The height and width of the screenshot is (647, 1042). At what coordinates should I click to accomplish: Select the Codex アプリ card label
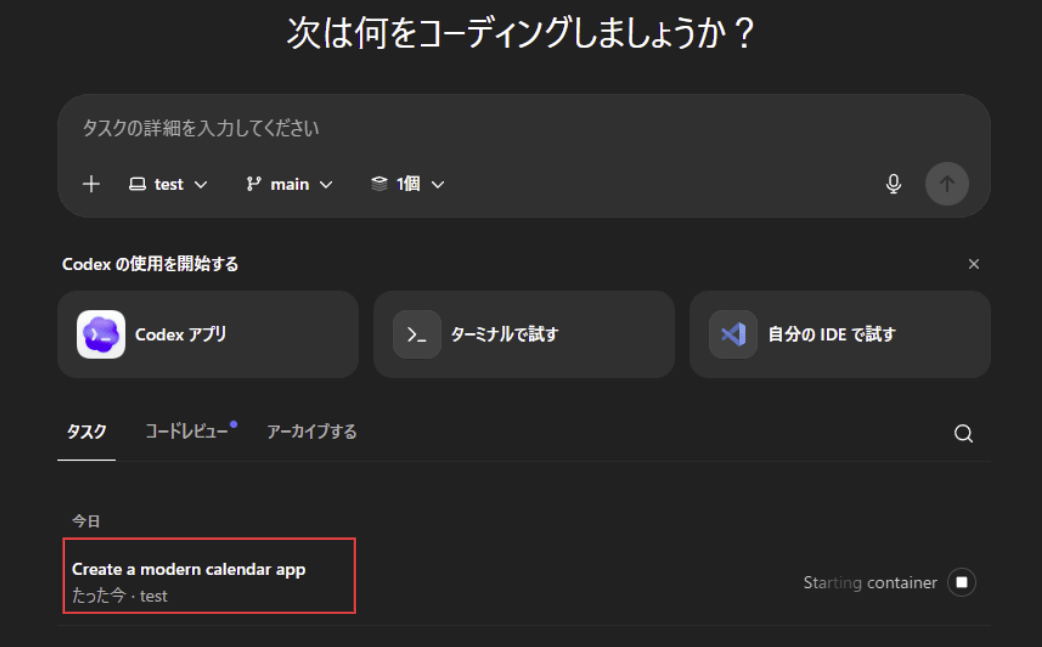(181, 334)
